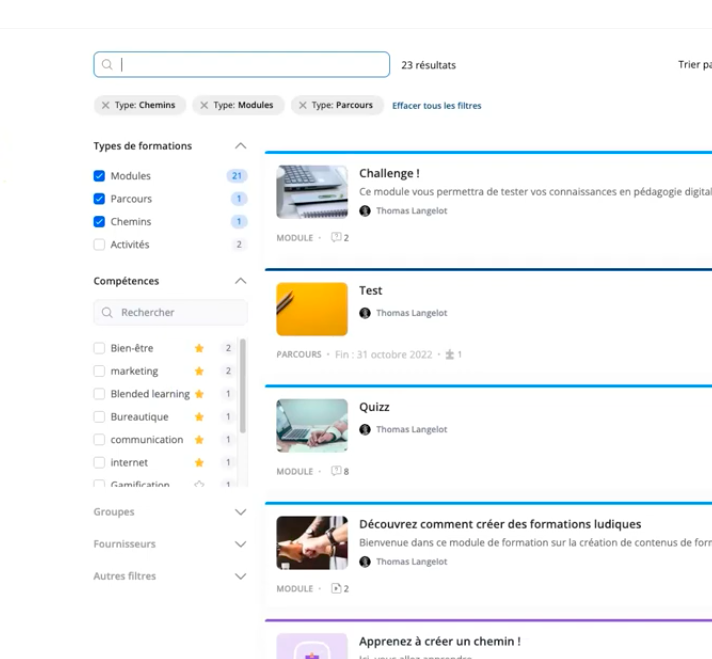
Task: Click the Quizz laptop thumbnail
Action: point(312,426)
